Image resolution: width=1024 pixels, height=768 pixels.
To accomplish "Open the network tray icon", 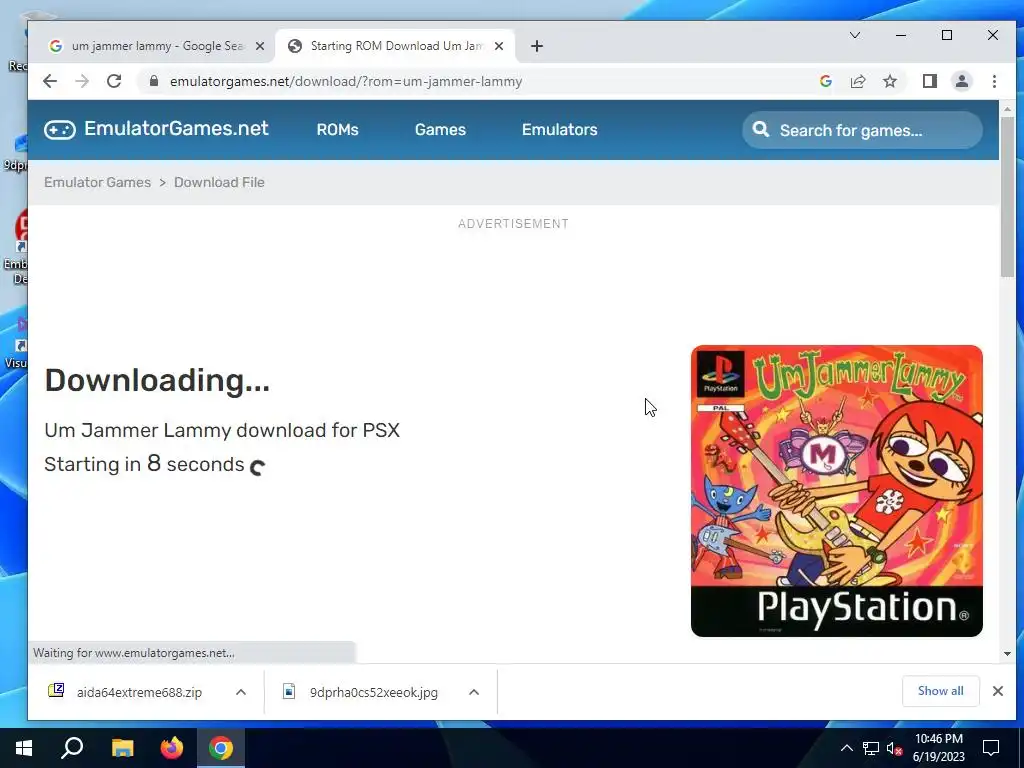I will 871,748.
